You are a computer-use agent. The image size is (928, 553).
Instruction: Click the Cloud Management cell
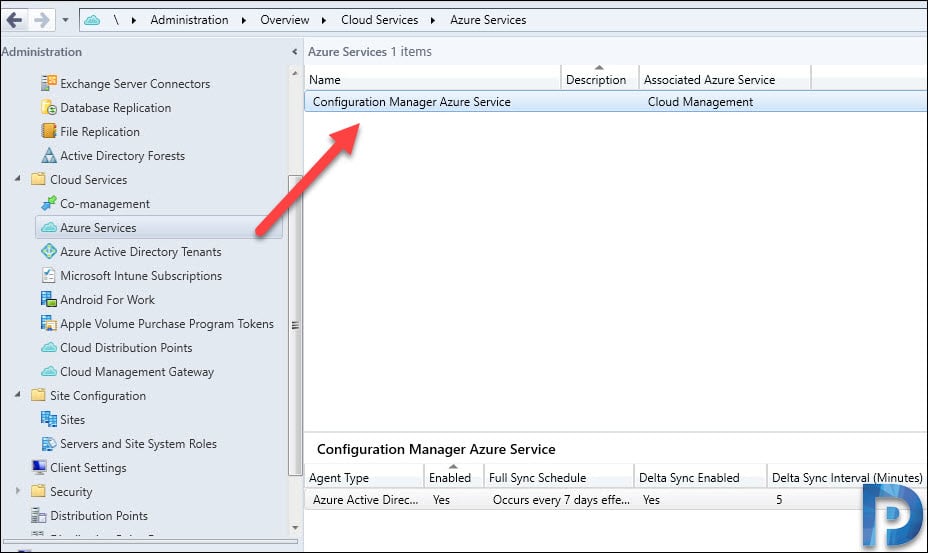coord(700,102)
